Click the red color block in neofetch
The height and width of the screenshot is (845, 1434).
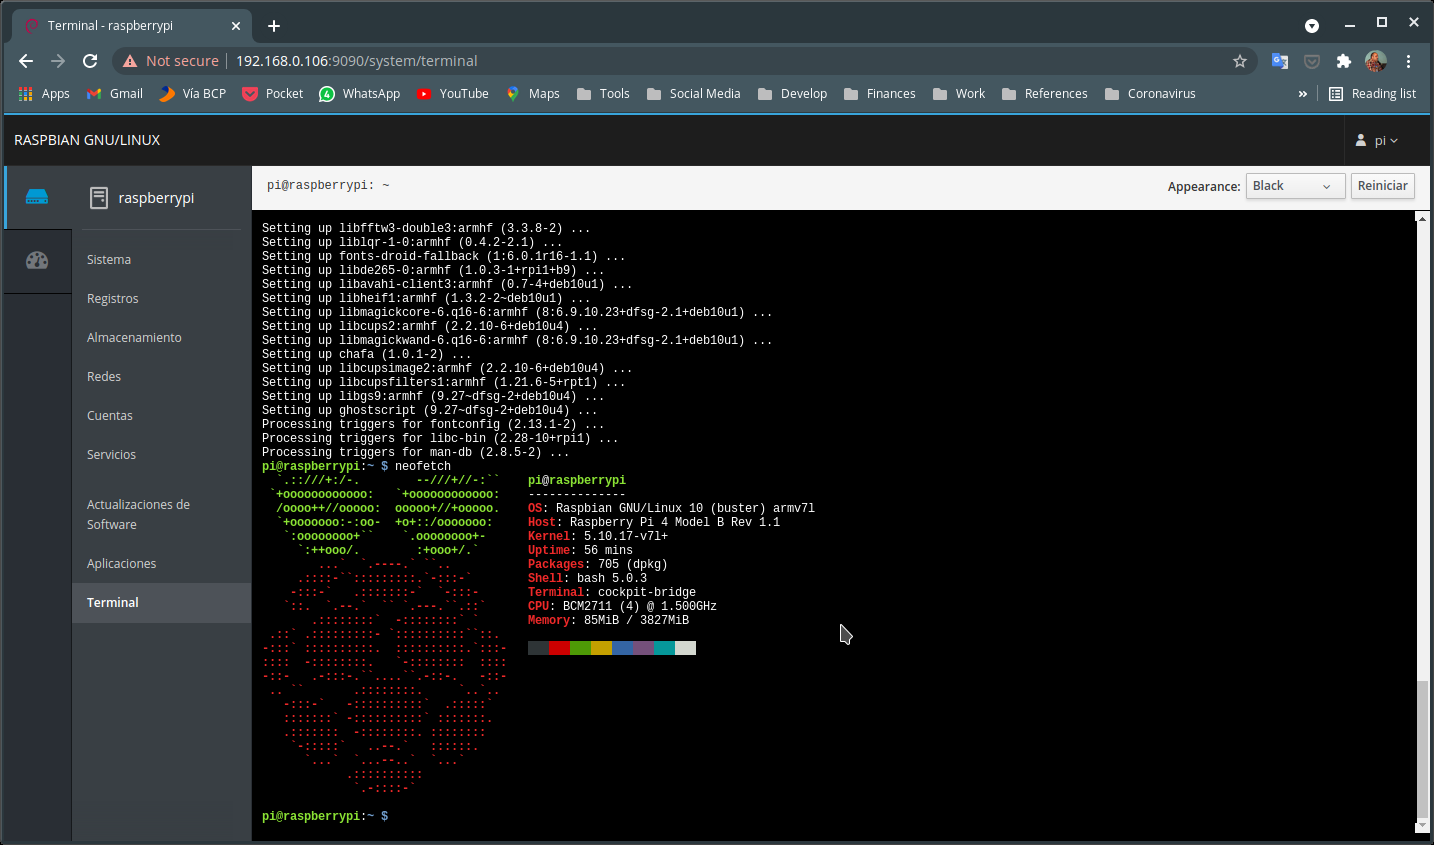(x=559, y=648)
